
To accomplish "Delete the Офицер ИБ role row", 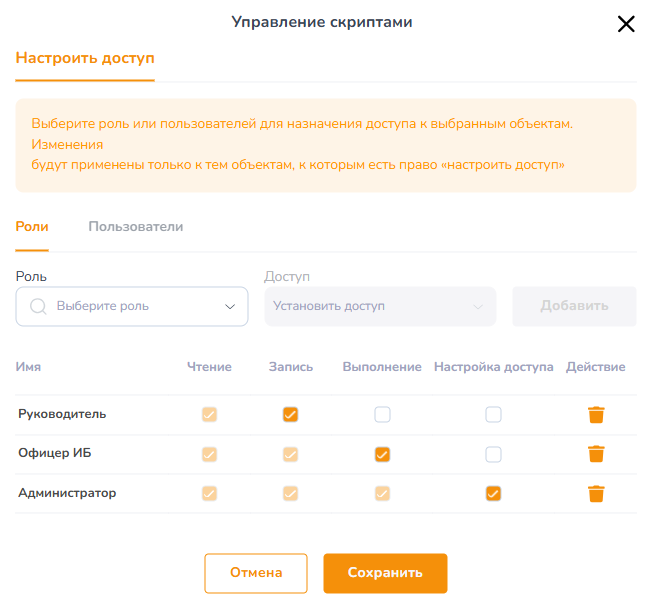I will coord(596,454).
